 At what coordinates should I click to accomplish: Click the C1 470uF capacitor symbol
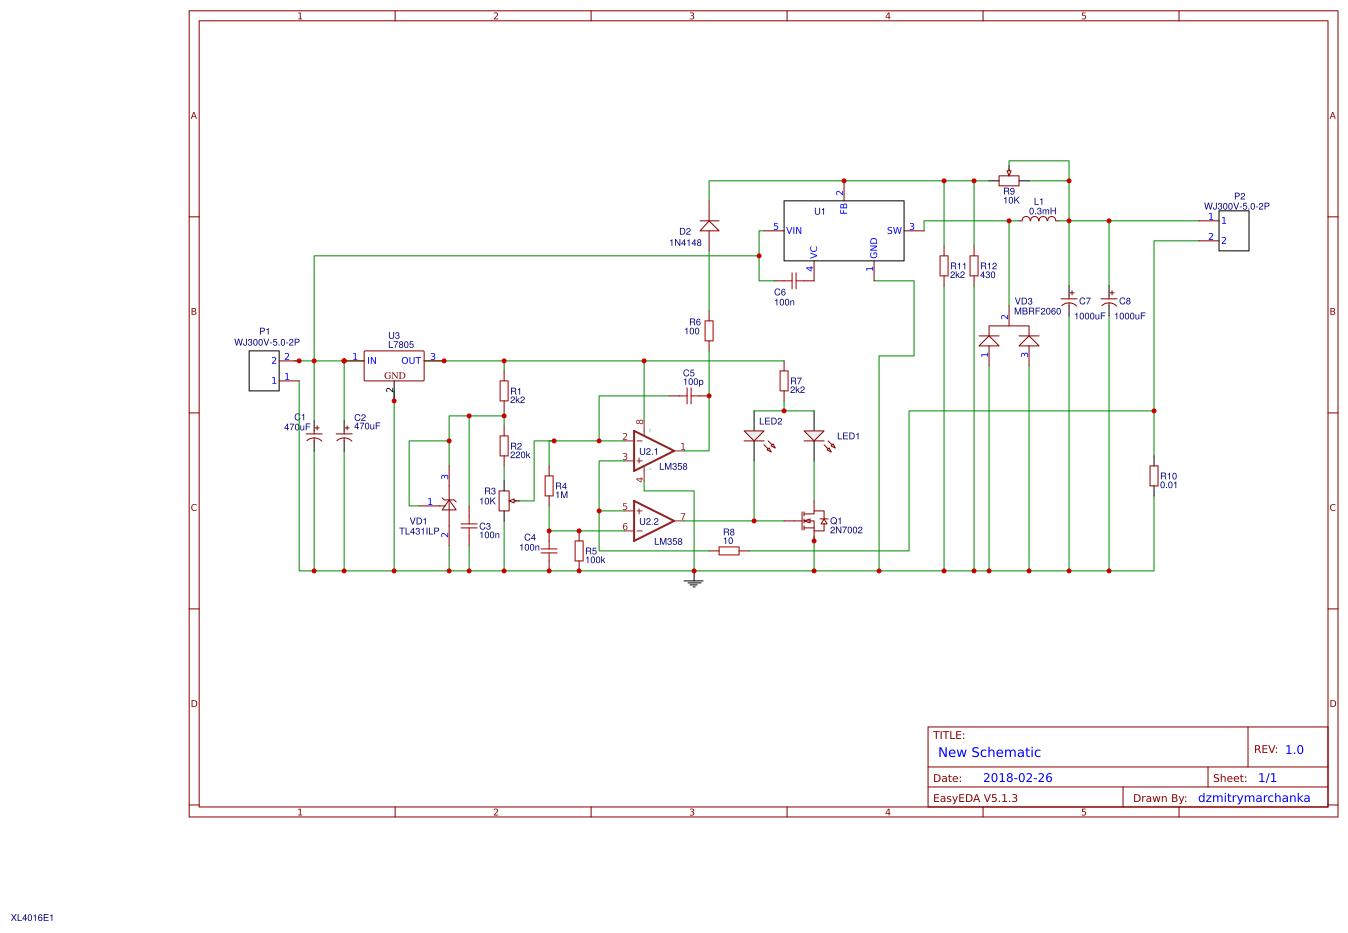(314, 436)
